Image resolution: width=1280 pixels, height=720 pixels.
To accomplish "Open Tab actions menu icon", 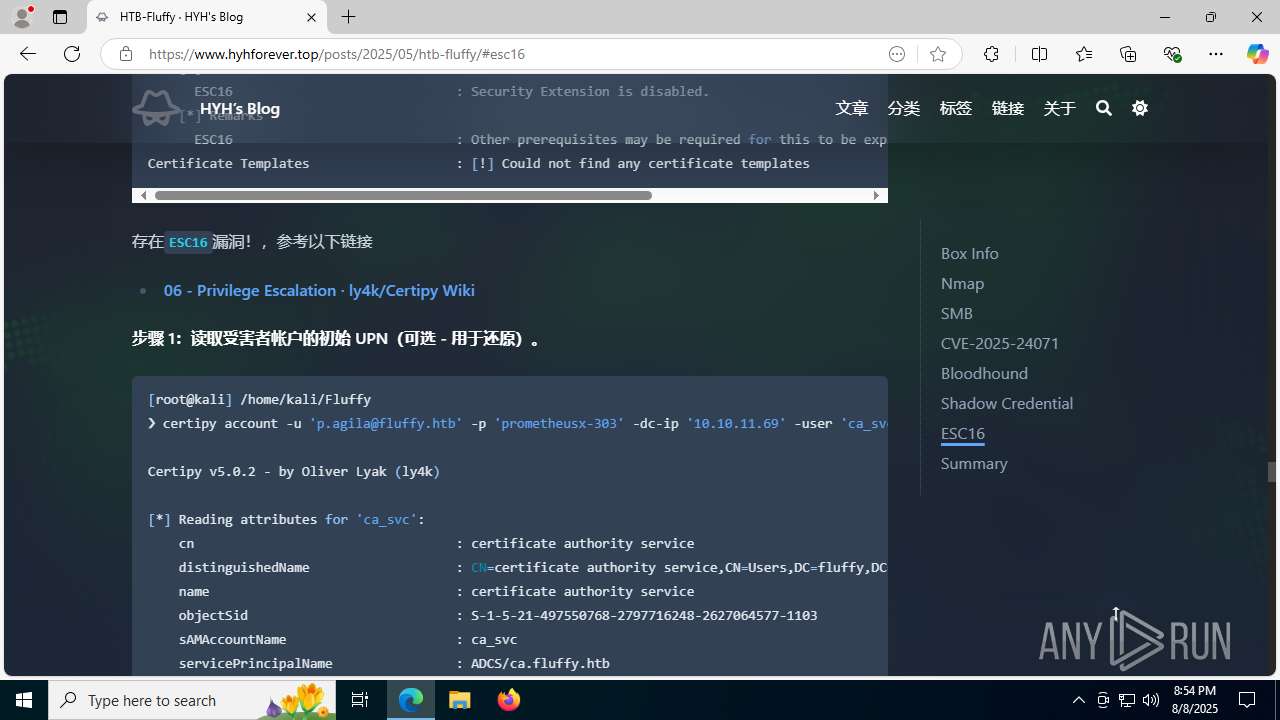I will 60,17.
